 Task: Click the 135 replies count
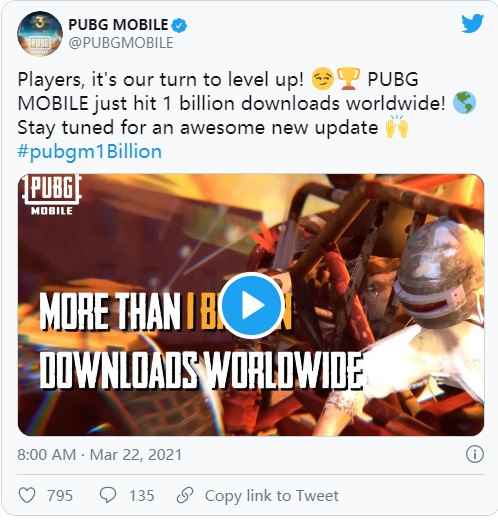(x=142, y=495)
